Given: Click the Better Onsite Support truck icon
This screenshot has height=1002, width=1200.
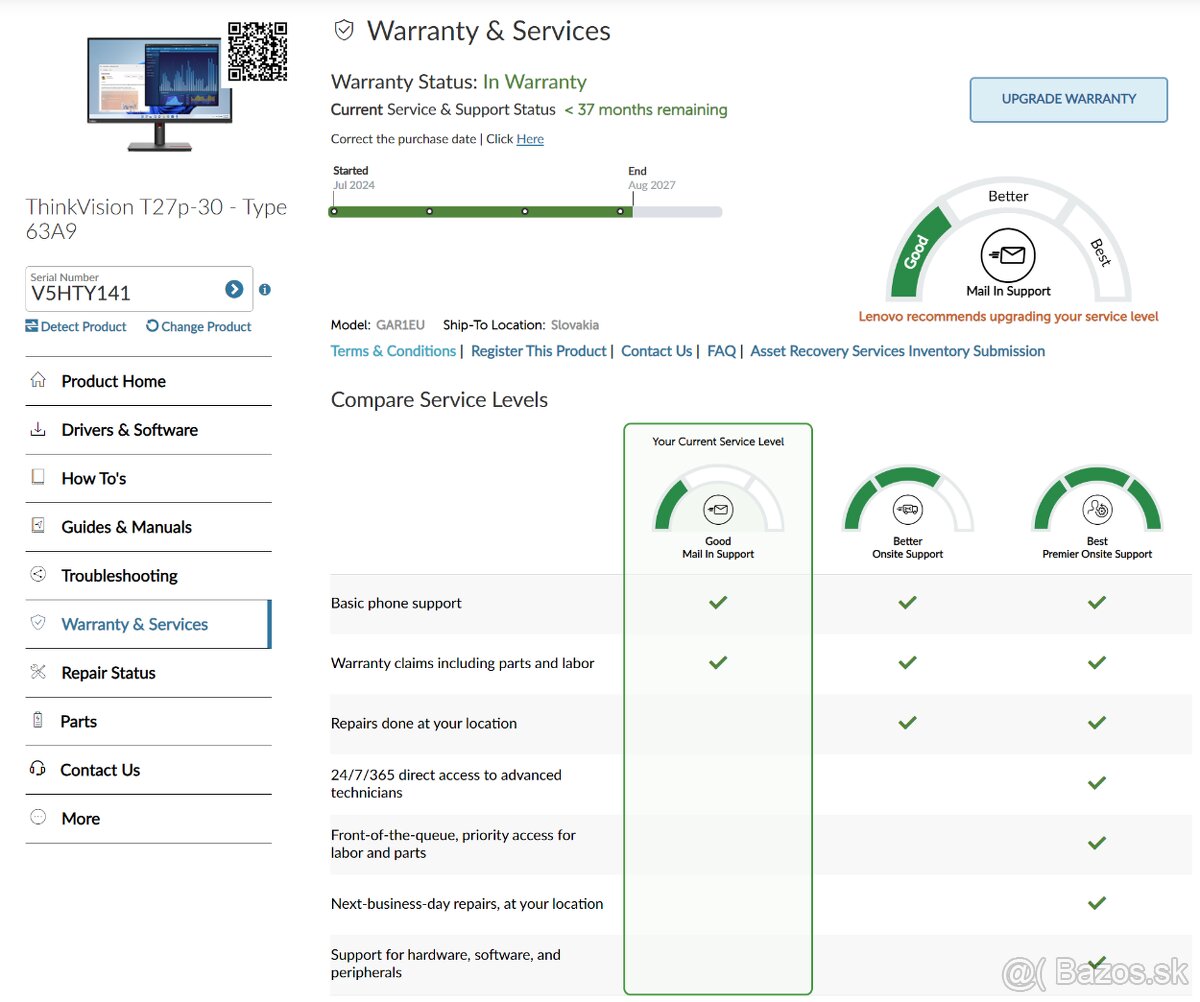Looking at the screenshot, I should [907, 510].
